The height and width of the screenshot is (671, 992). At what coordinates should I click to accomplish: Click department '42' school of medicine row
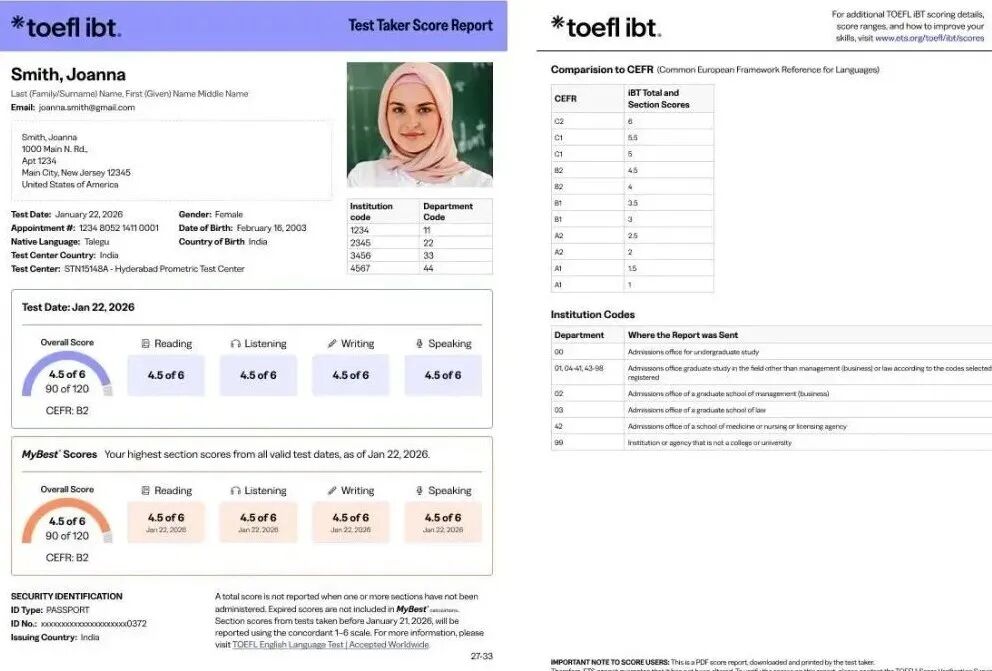(772, 426)
